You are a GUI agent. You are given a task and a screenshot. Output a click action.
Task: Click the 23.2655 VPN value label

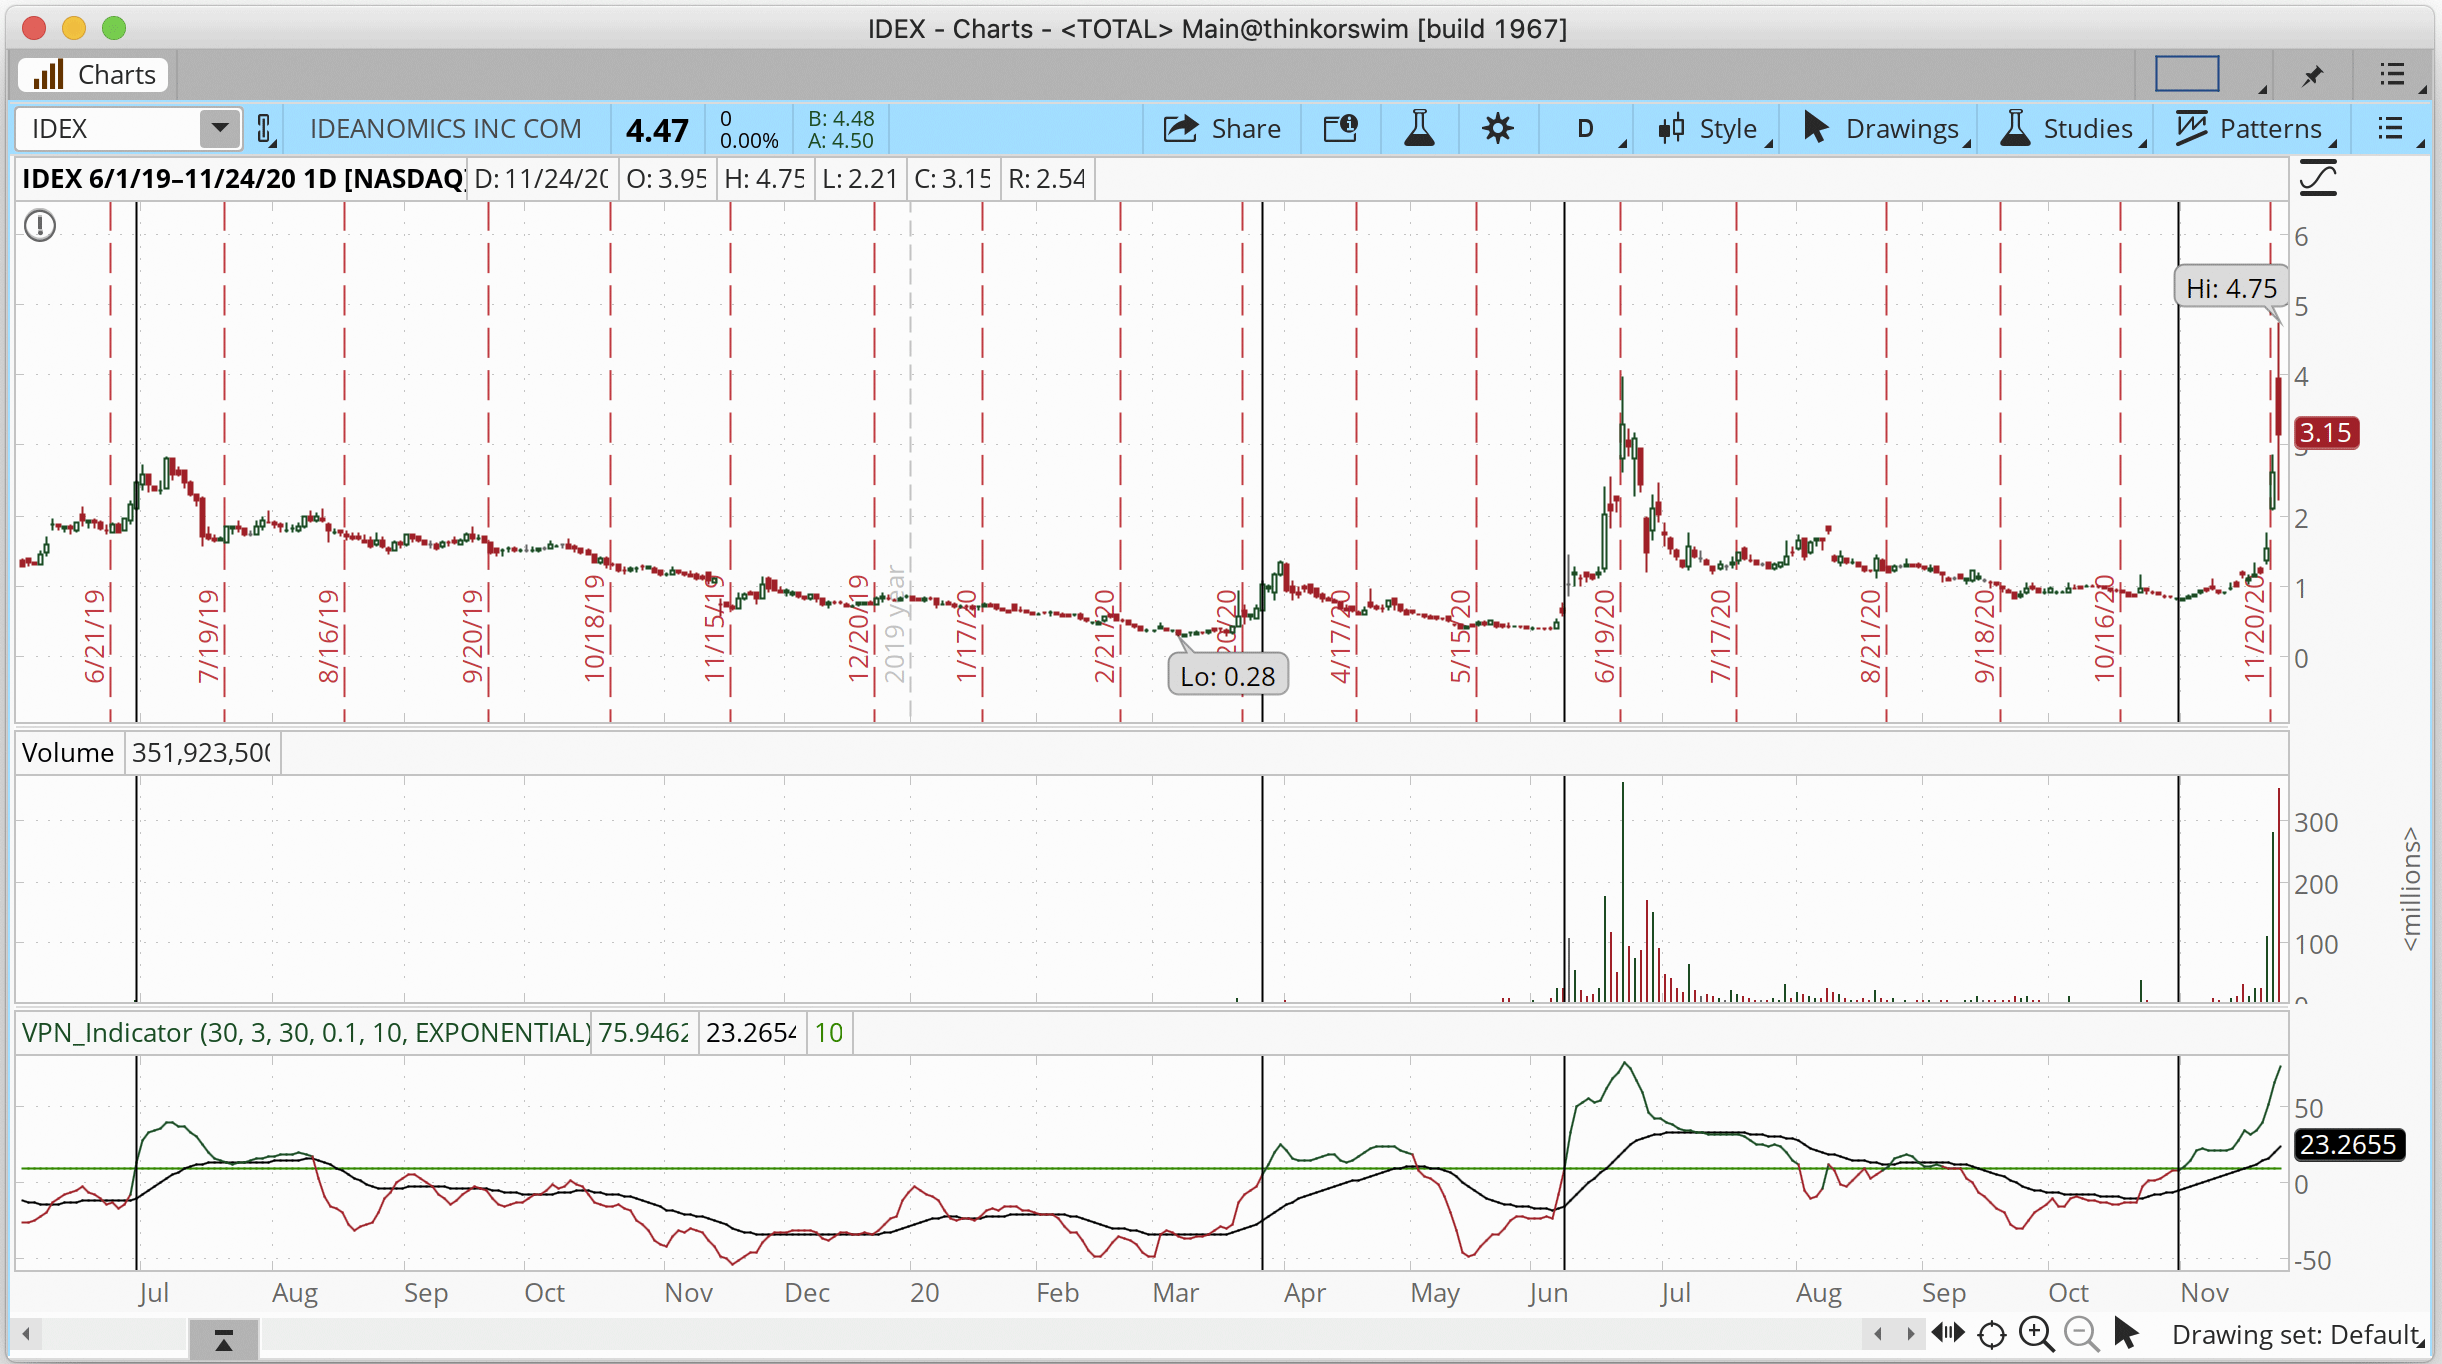(2348, 1144)
